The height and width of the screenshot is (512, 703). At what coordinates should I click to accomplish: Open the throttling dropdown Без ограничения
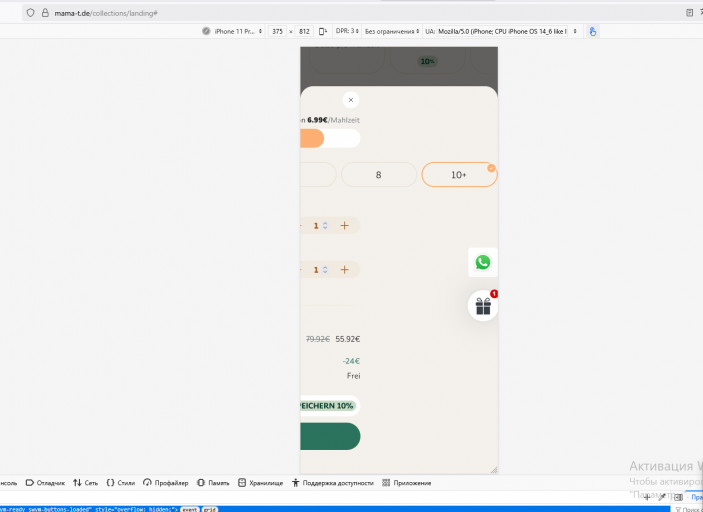(392, 31)
